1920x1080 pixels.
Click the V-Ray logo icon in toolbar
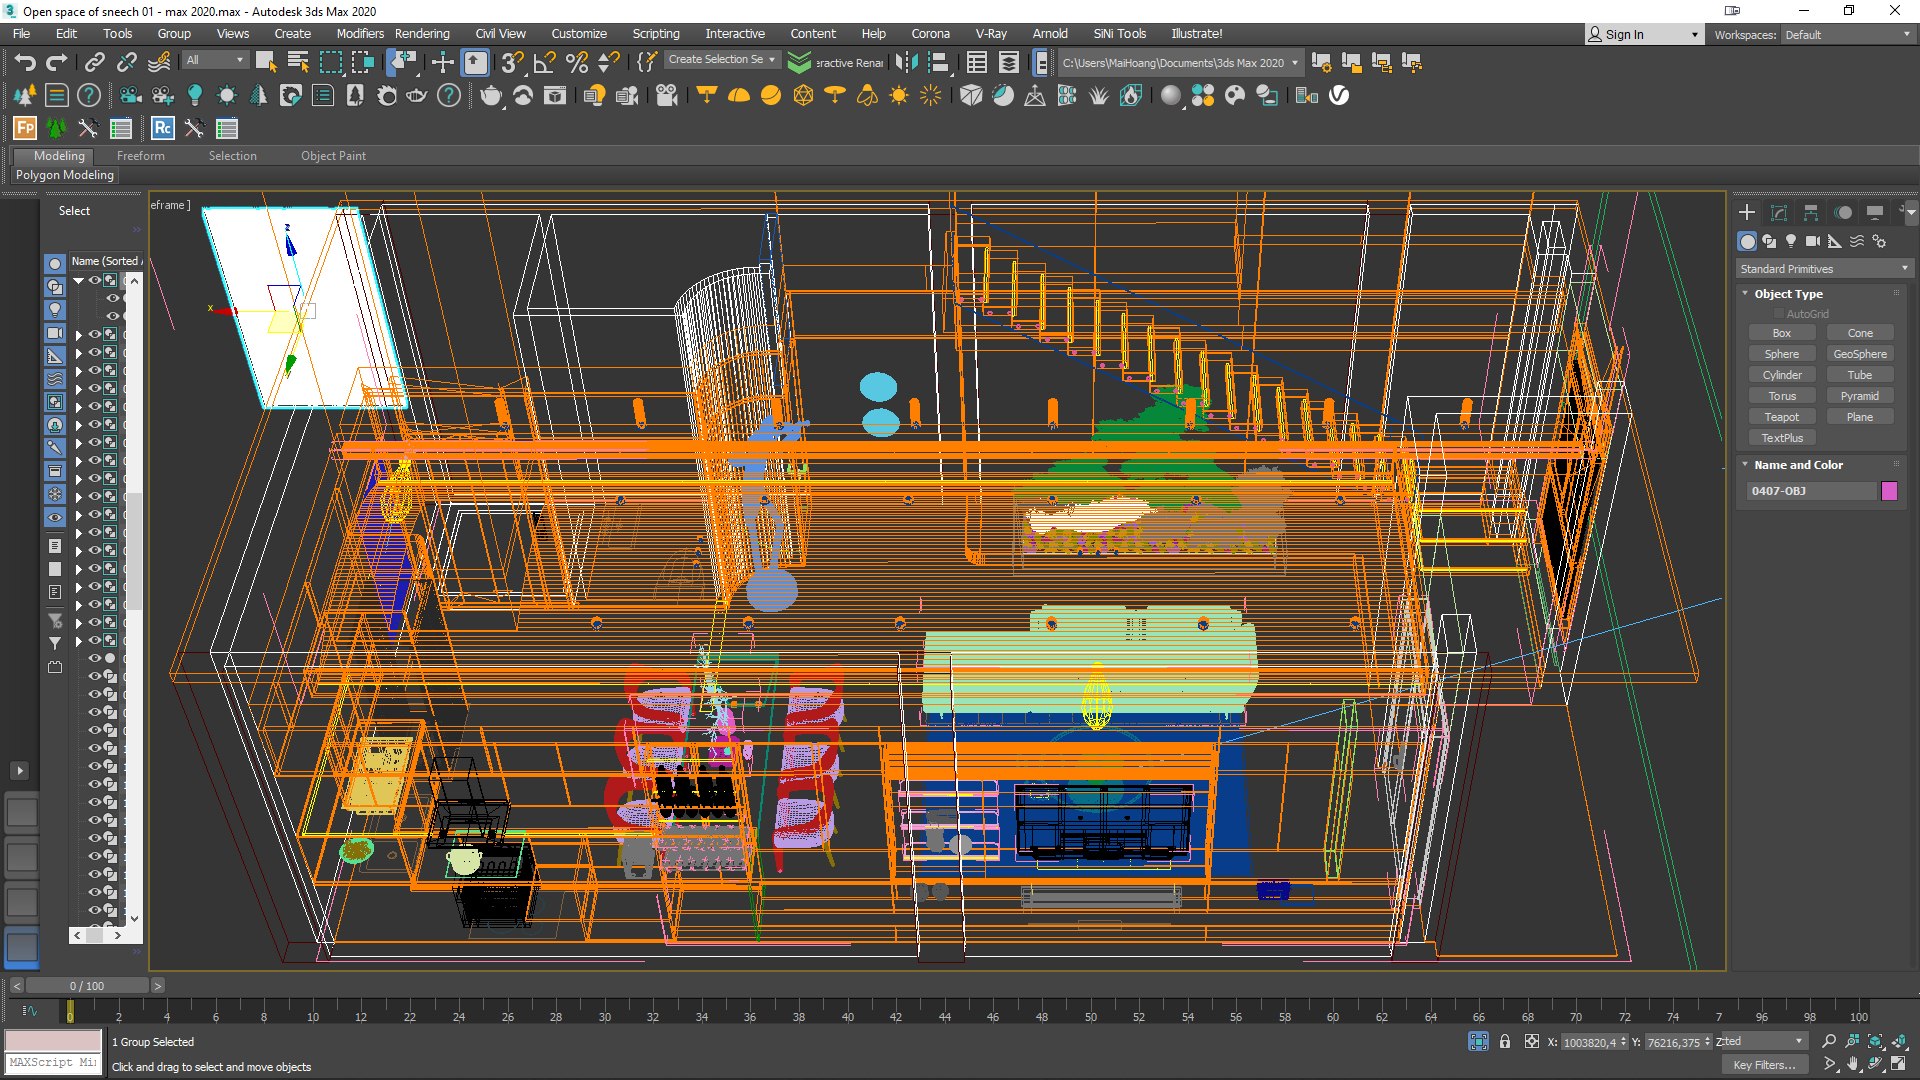(1339, 96)
